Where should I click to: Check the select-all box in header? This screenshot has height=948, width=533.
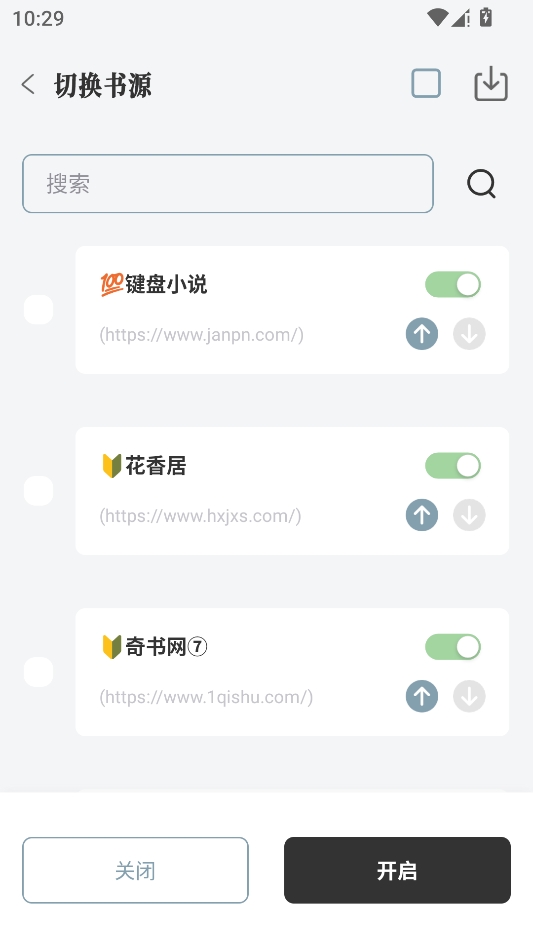[x=426, y=83]
